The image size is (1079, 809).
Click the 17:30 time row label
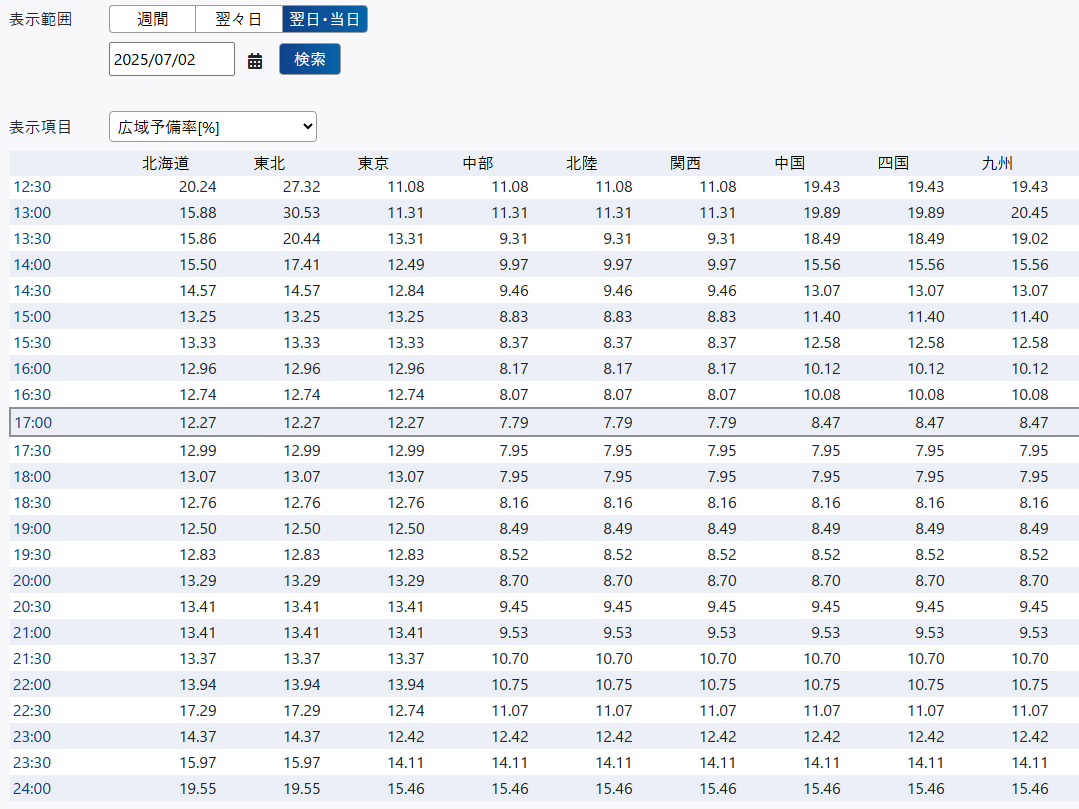click(x=32, y=451)
